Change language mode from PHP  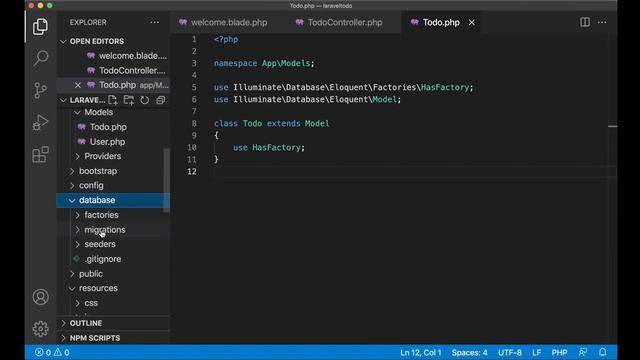coord(559,352)
